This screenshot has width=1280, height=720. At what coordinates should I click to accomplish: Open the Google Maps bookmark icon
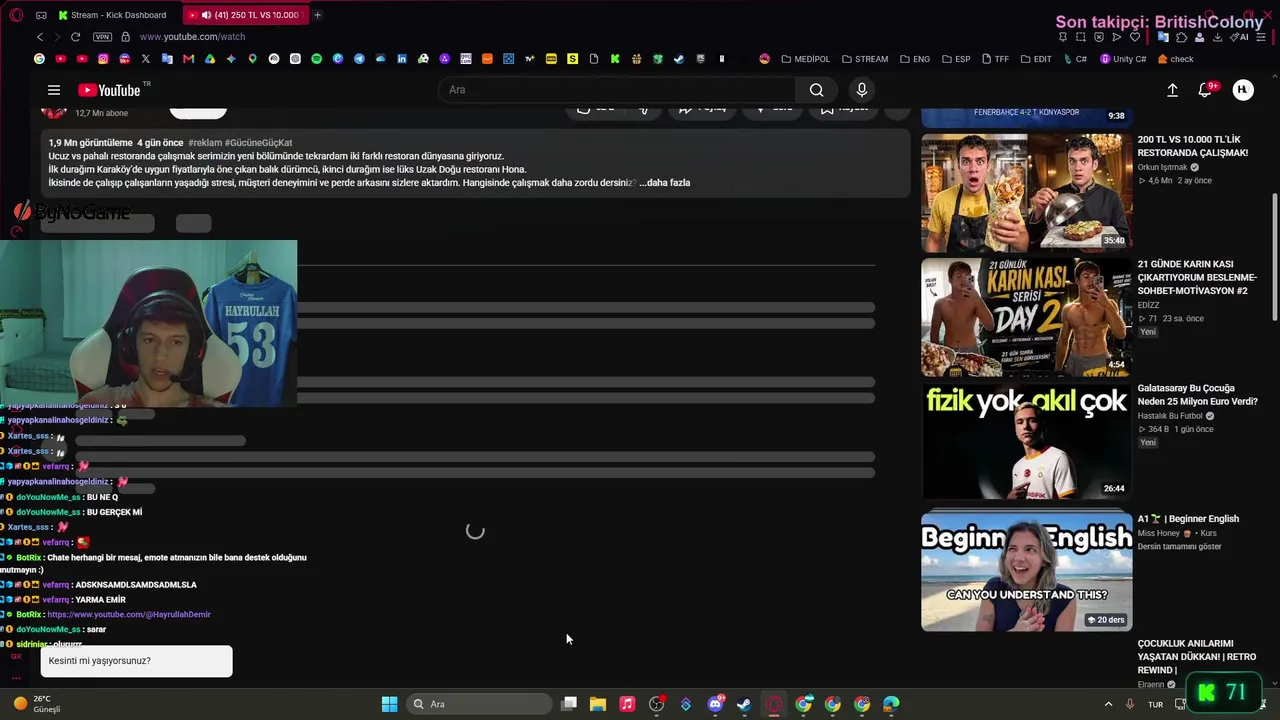pyautogui.click(x=252, y=59)
